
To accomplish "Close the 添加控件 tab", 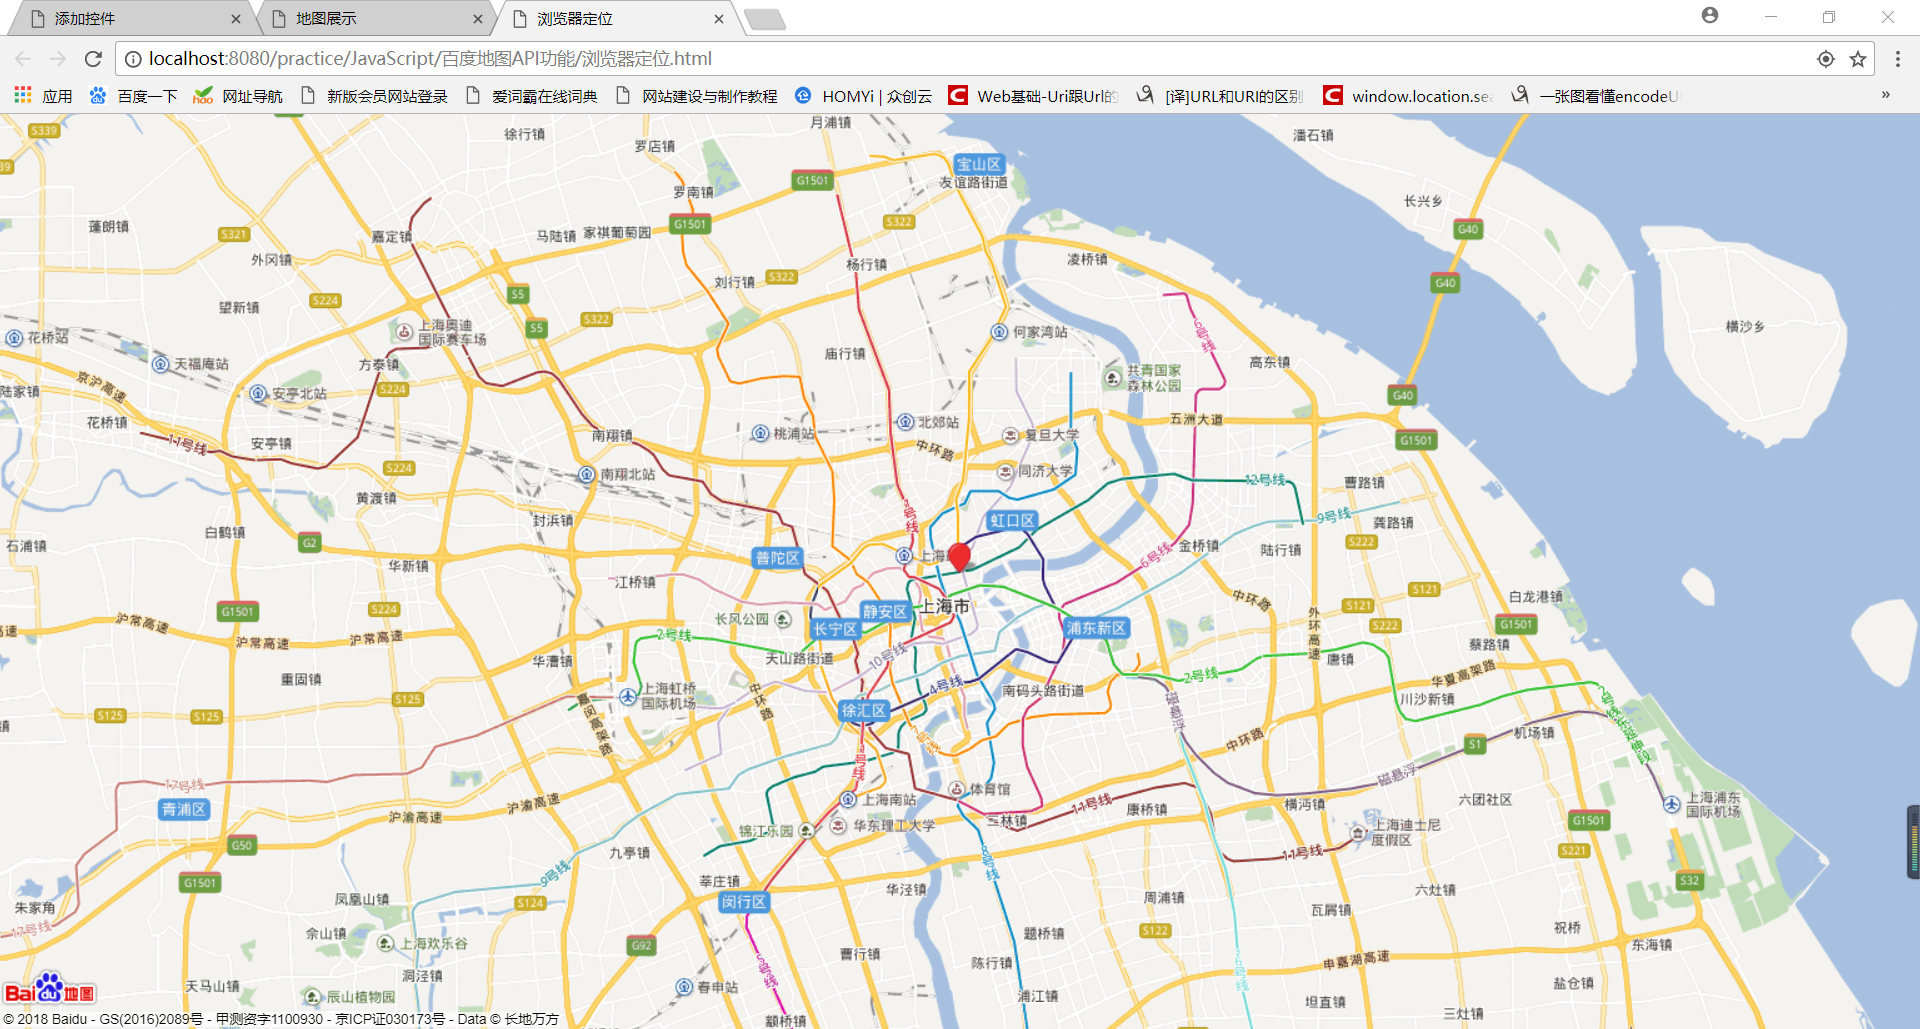I will 236,19.
